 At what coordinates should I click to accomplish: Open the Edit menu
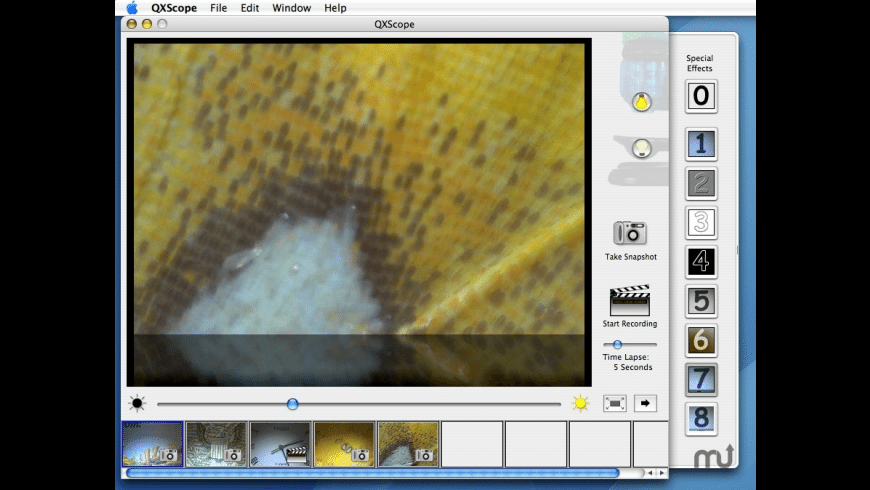(250, 8)
